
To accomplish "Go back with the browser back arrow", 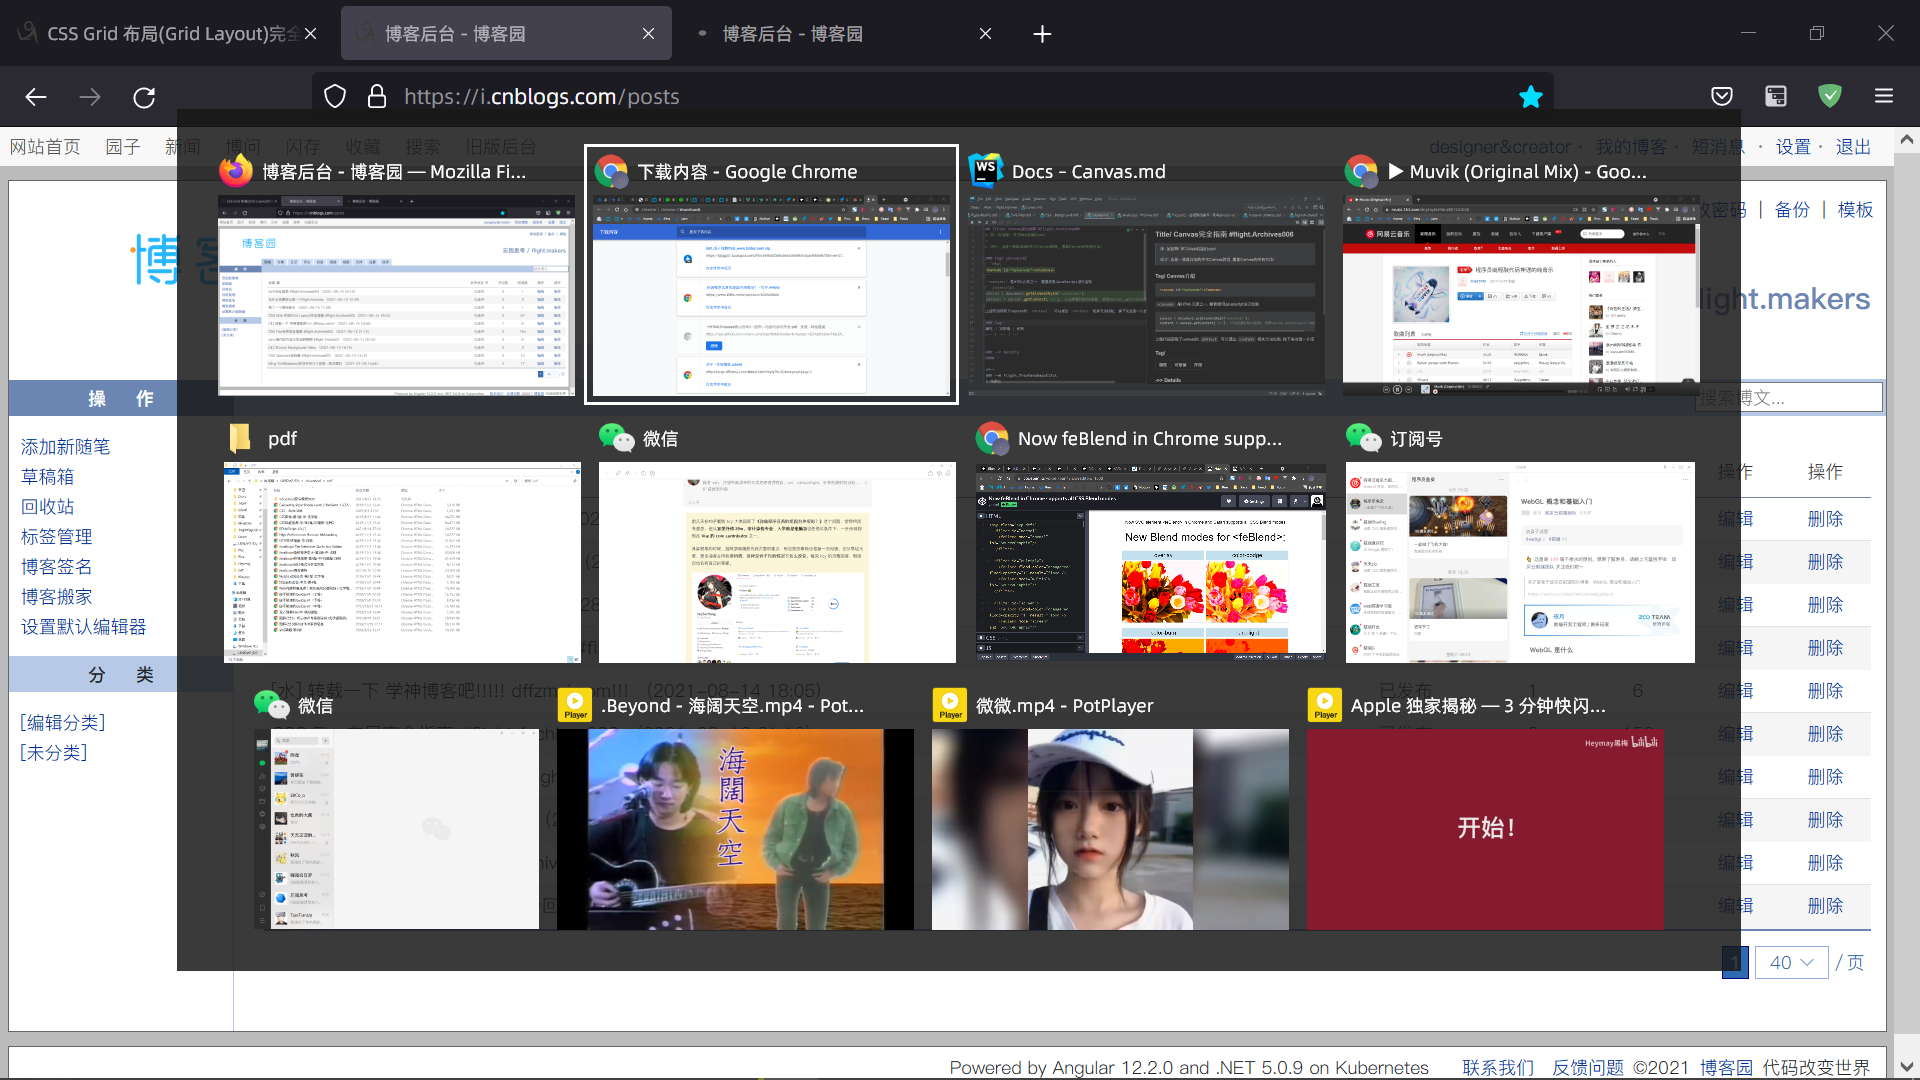I will (x=36, y=97).
